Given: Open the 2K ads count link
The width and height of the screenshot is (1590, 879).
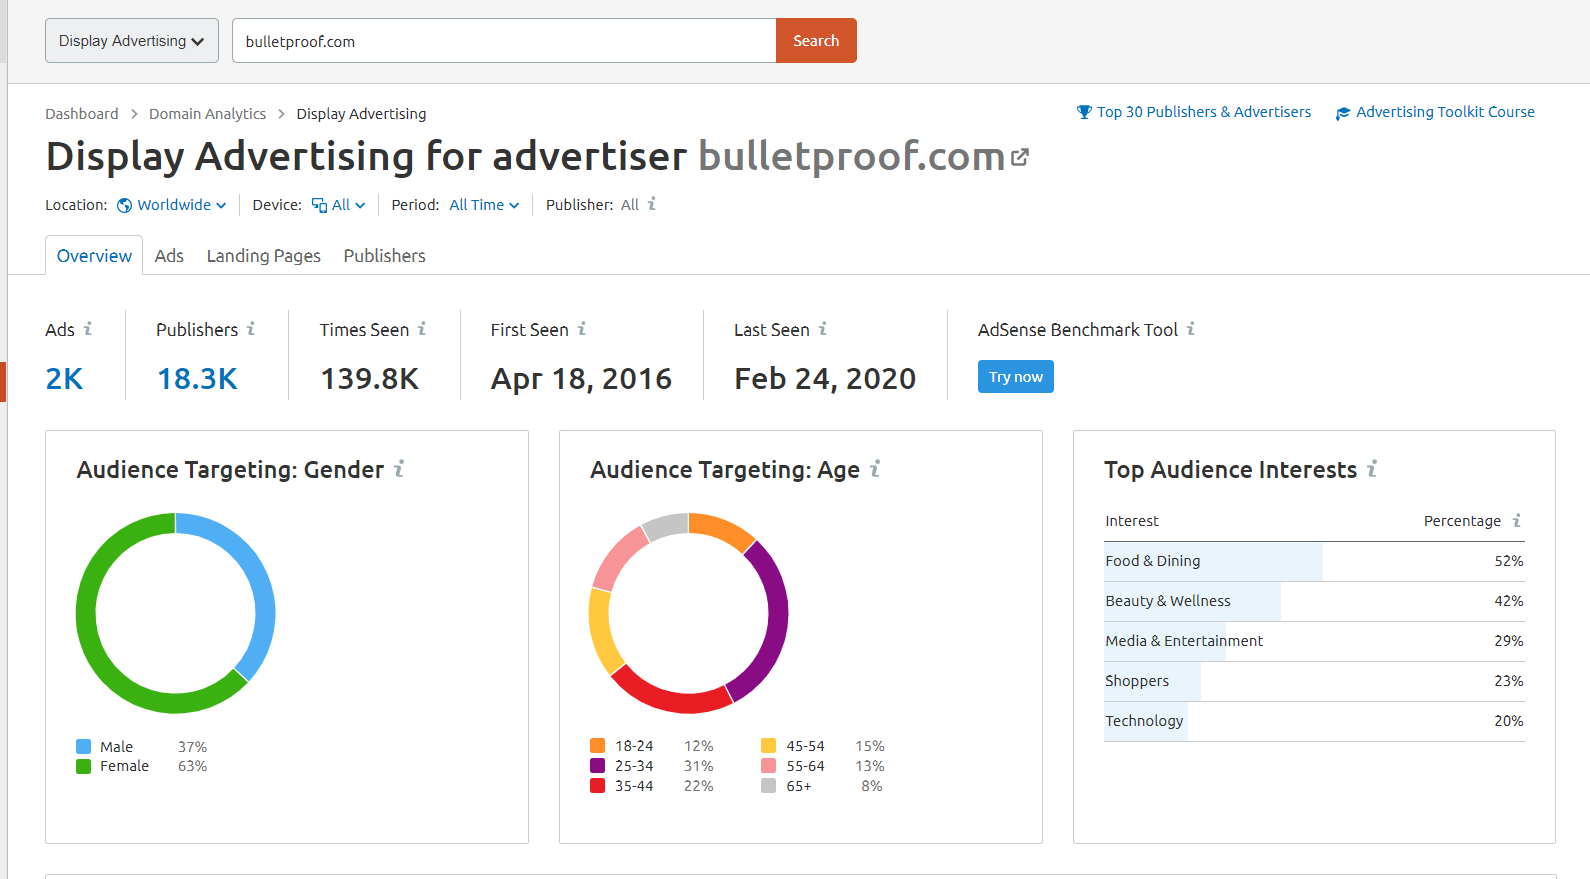Looking at the screenshot, I should pos(64,379).
